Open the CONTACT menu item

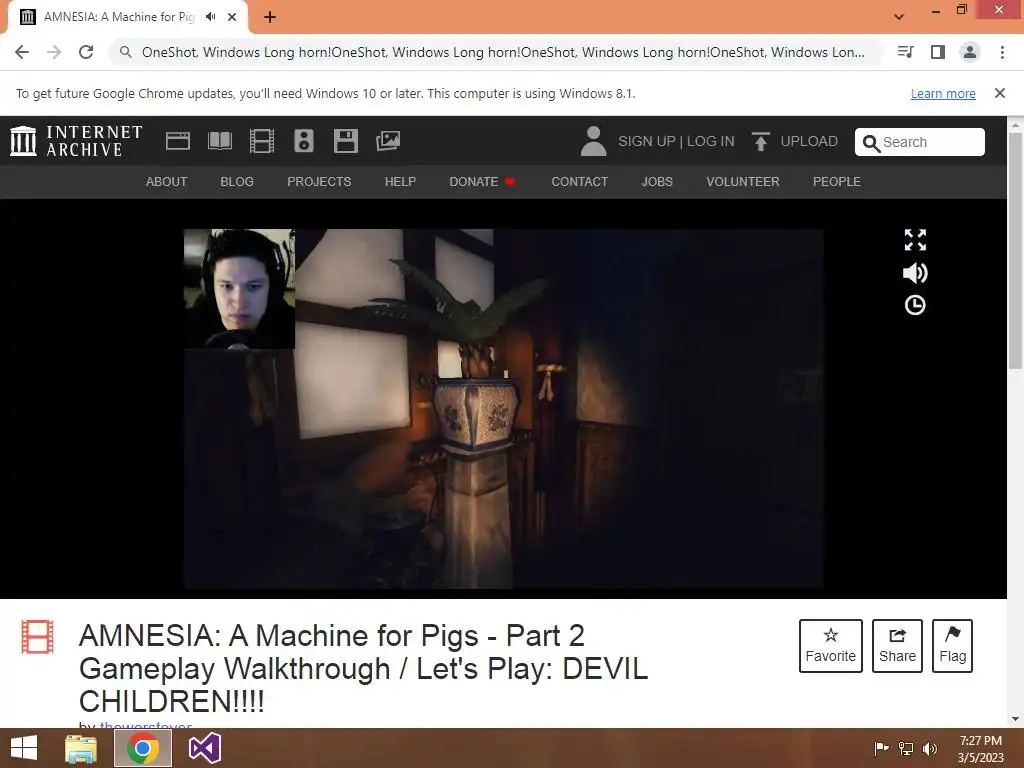coord(579,182)
